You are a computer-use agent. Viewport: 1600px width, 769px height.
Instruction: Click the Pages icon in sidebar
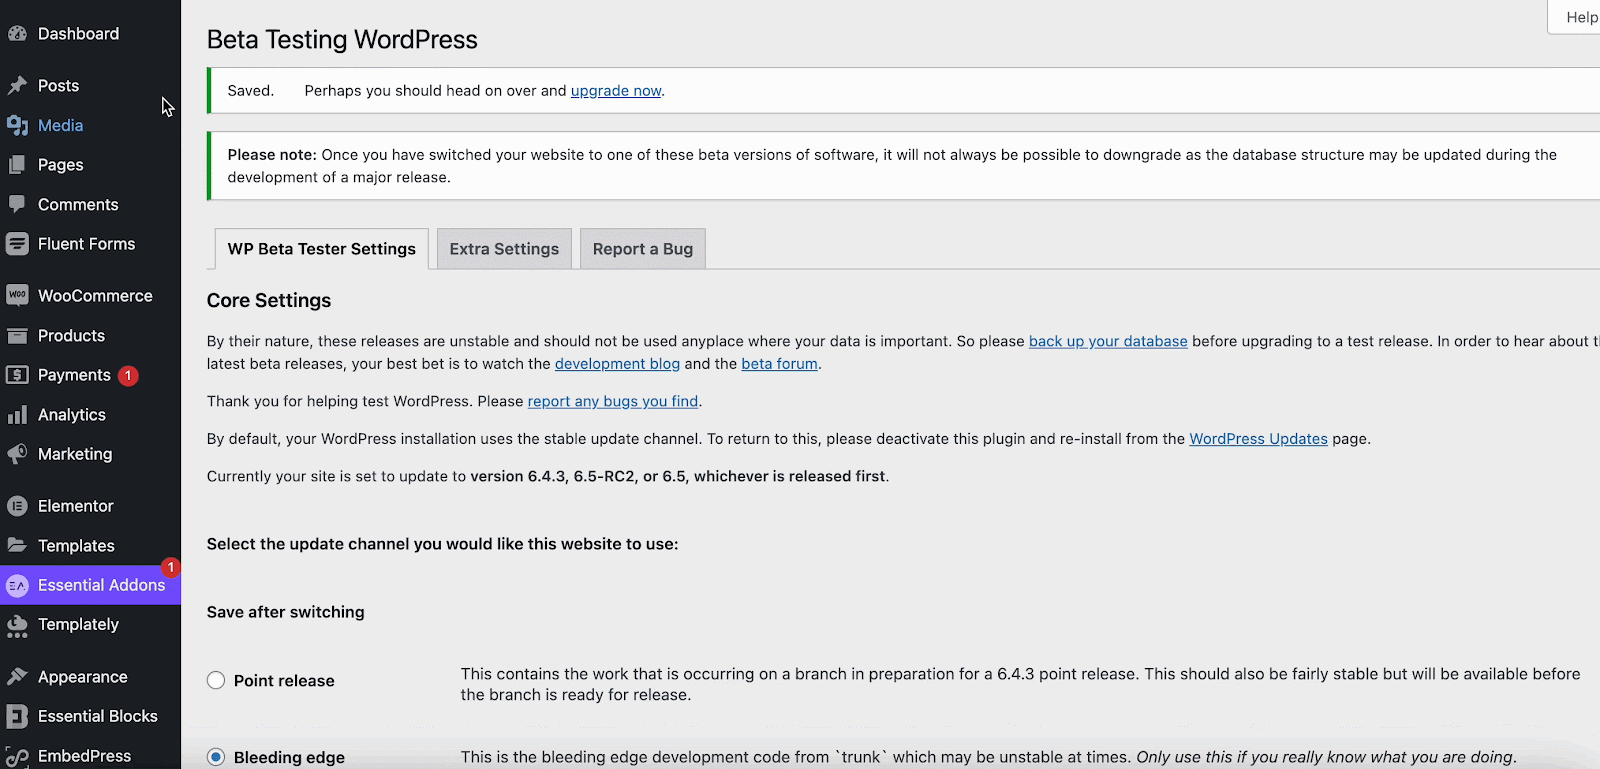click(17, 165)
